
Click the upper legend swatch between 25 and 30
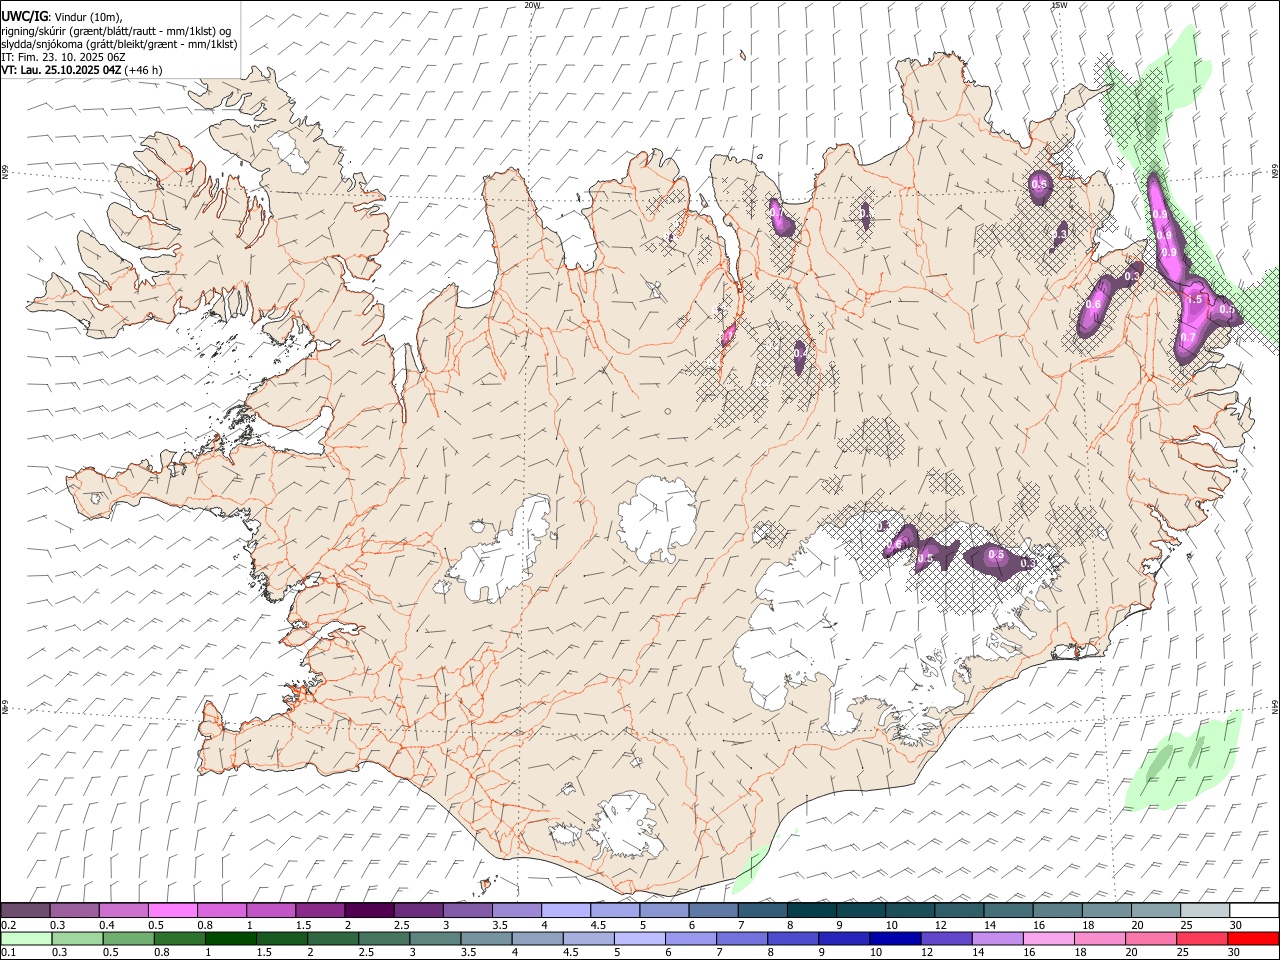coord(1206,911)
